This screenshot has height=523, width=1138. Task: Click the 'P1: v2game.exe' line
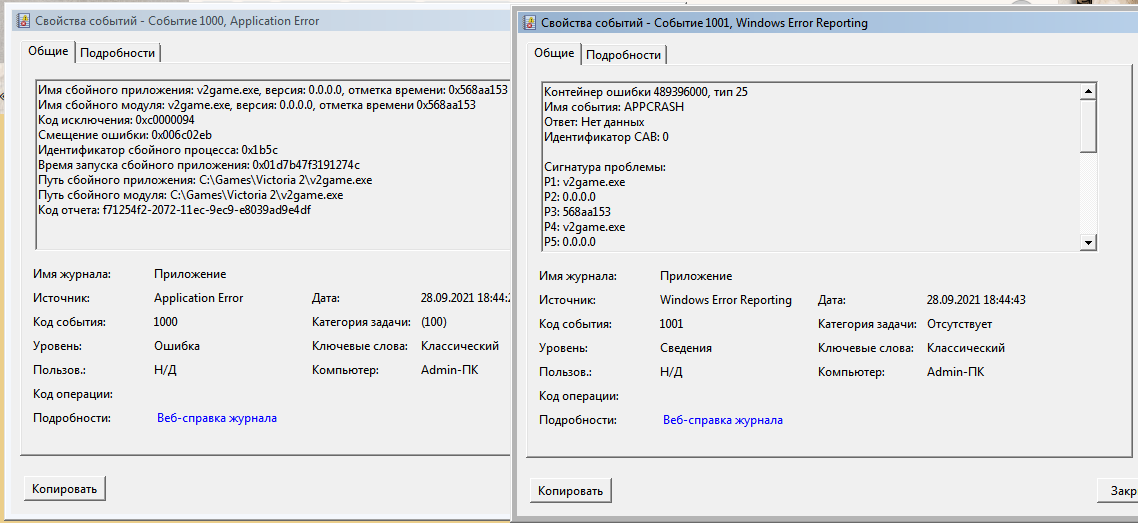(584, 182)
